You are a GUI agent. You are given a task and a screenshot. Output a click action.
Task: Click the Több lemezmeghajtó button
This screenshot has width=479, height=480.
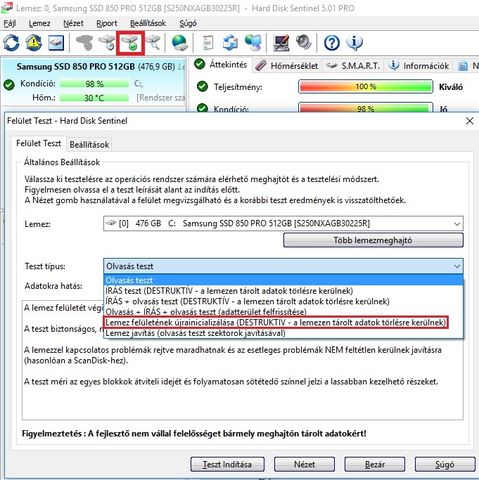tap(373, 240)
